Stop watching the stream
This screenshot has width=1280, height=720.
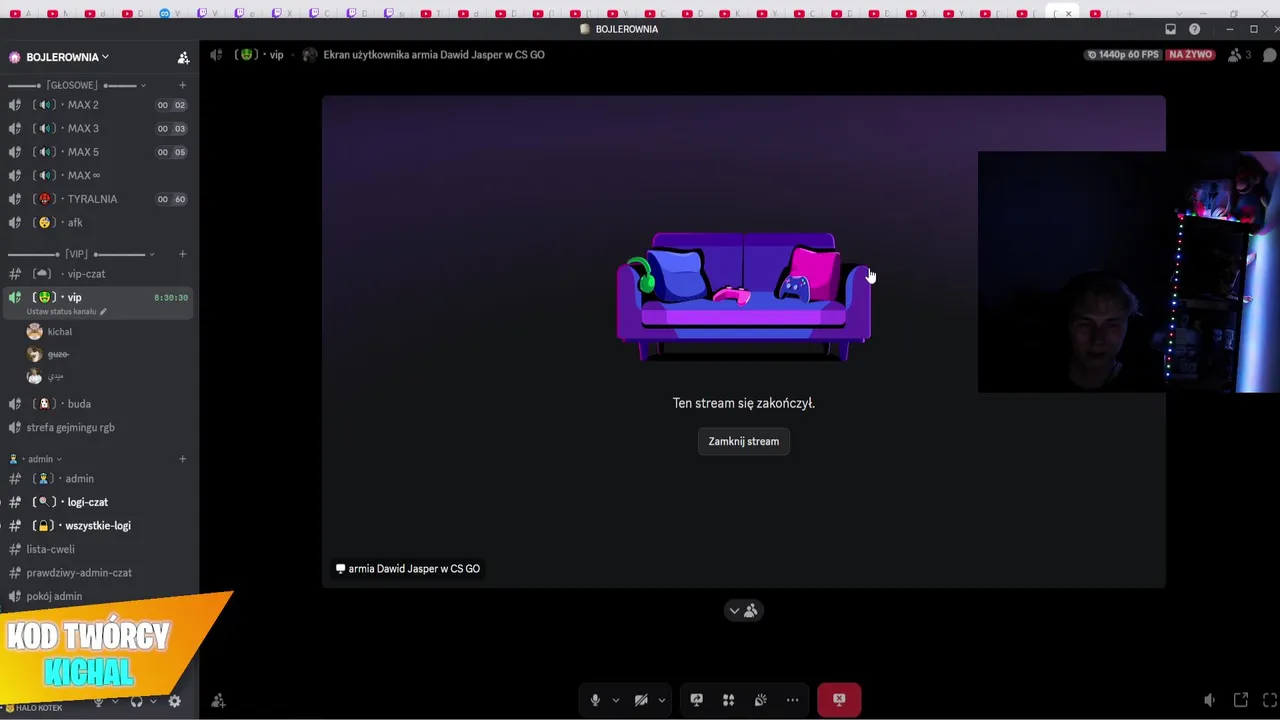coord(839,700)
